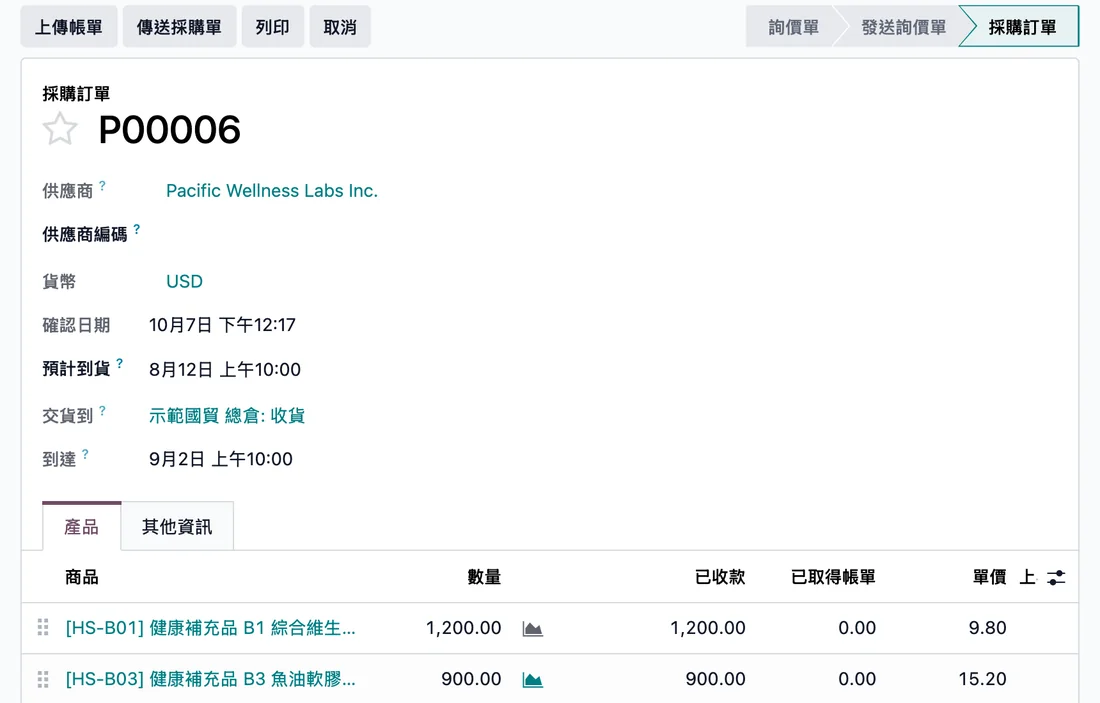Switch to the 其他資訊 tab
This screenshot has height=703, width=1100.
[177, 526]
